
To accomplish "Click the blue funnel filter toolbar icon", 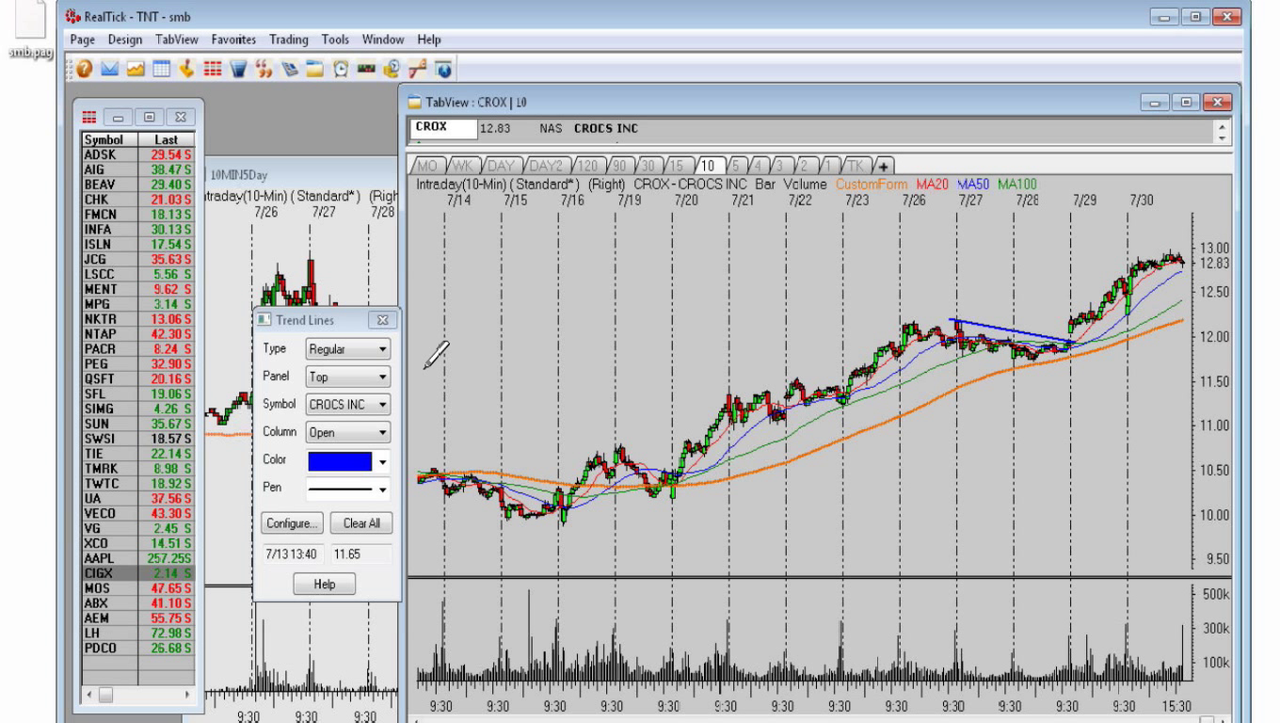I will (238, 69).
